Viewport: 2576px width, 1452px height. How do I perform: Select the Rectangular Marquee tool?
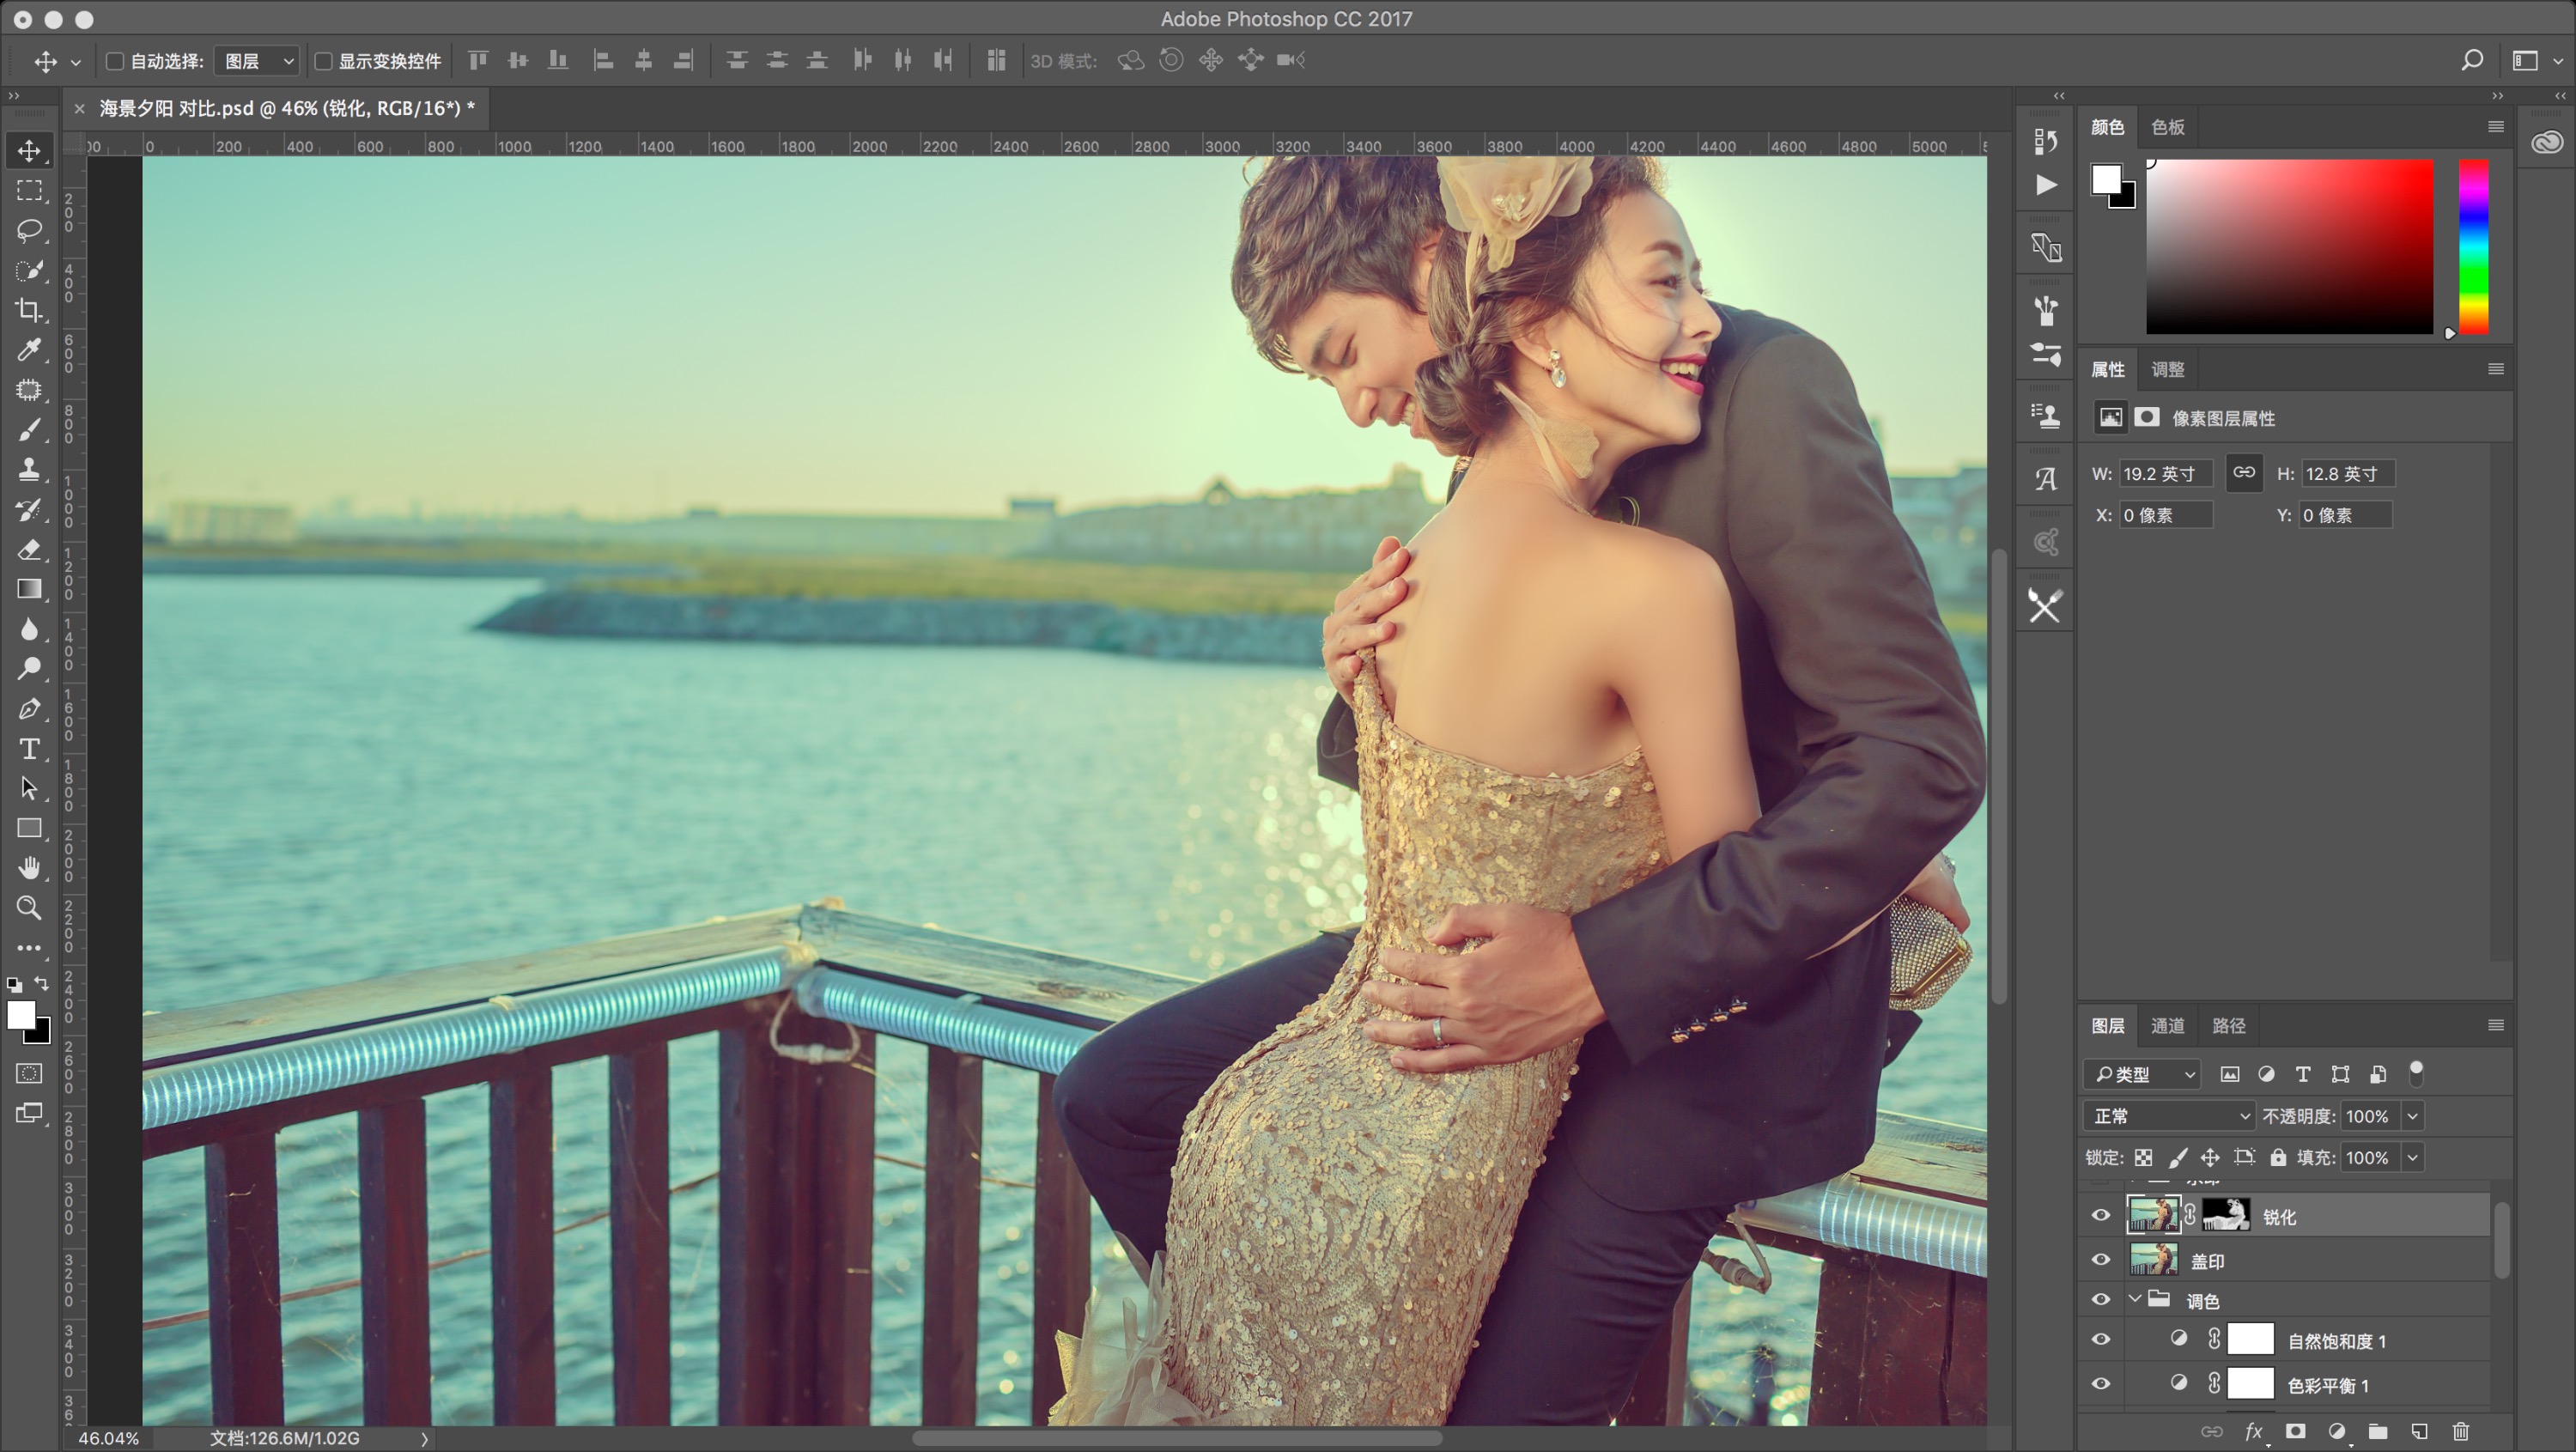(x=29, y=190)
